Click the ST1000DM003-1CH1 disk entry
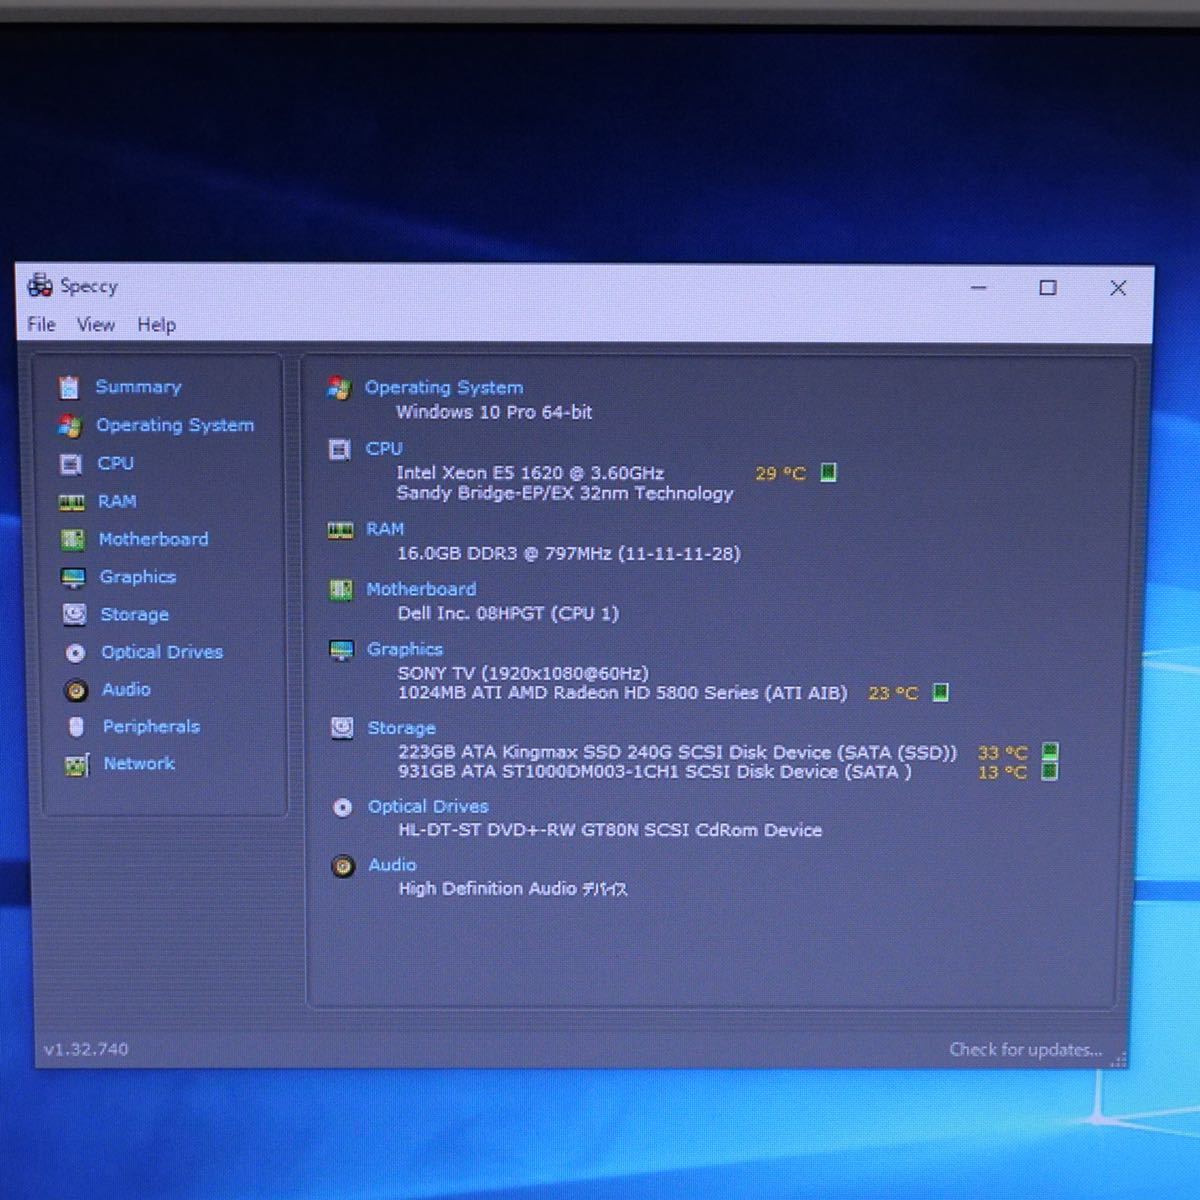The image size is (1200, 1200). pos(654,772)
